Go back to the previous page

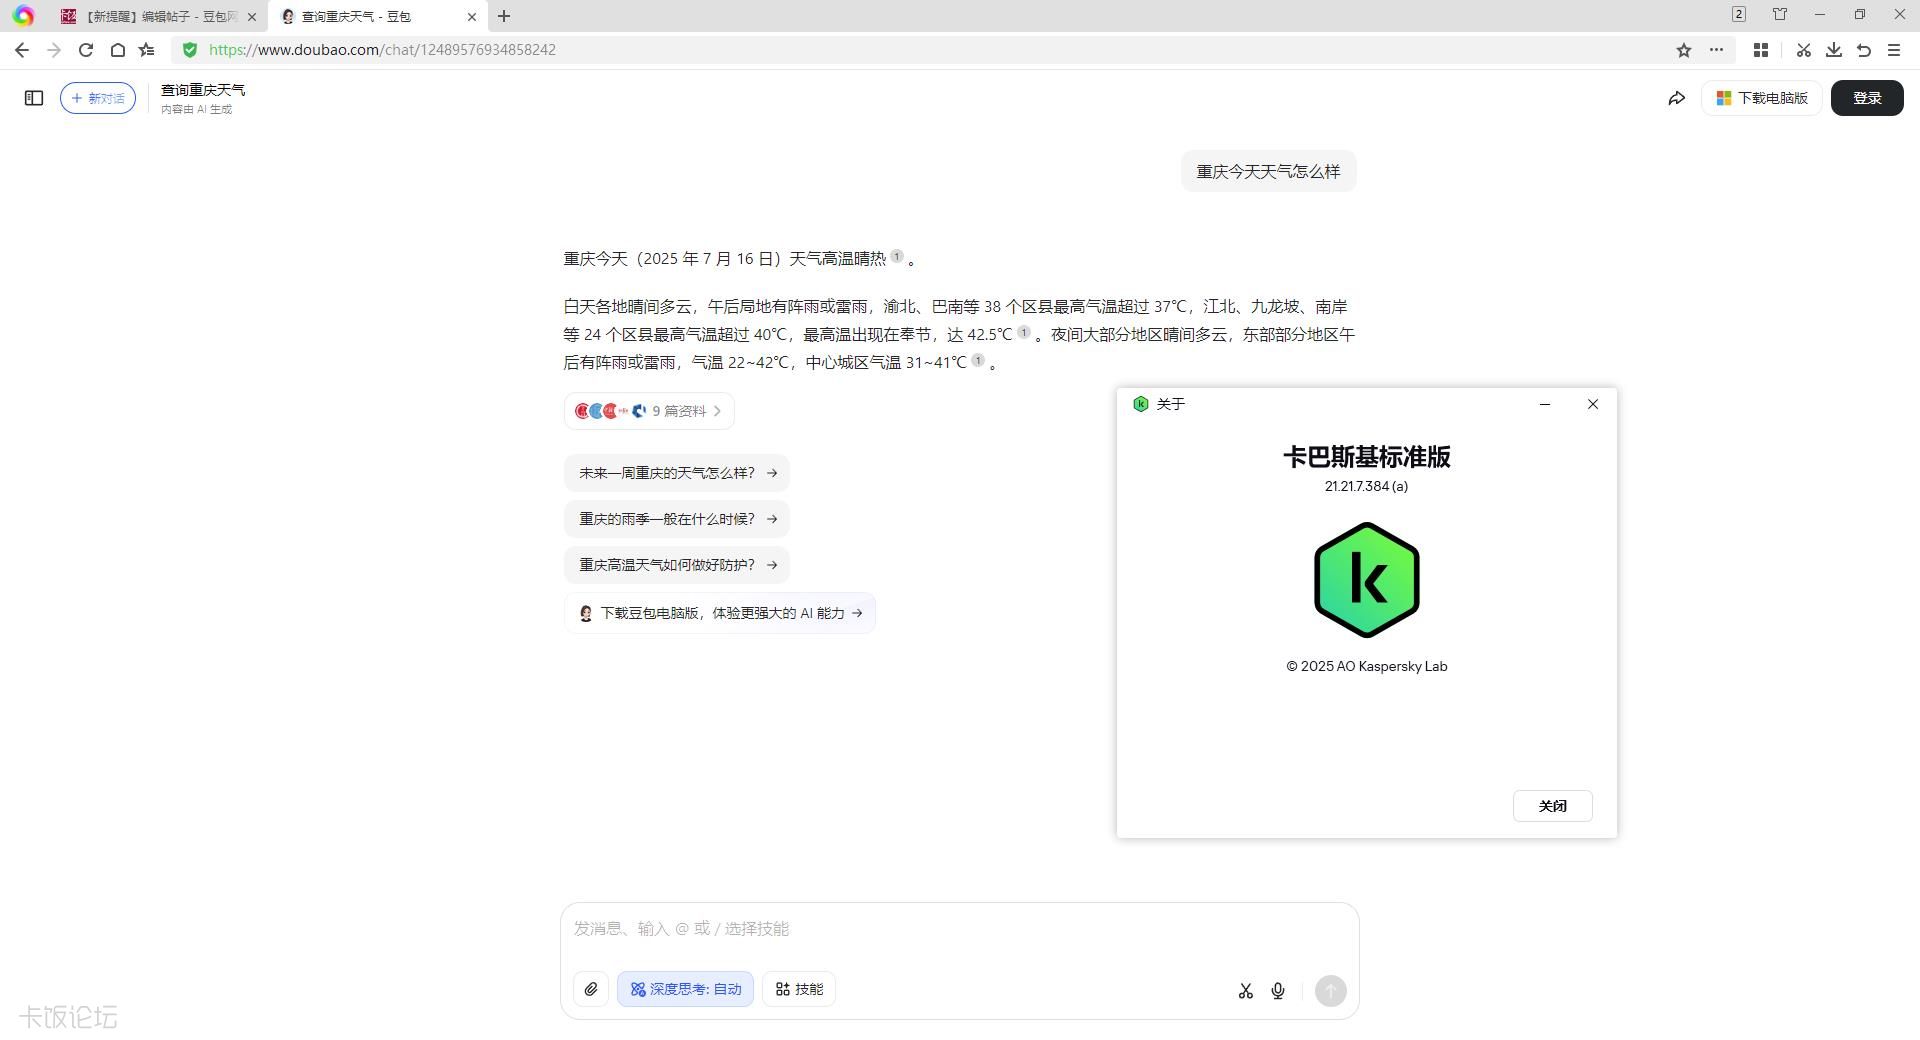[22, 50]
